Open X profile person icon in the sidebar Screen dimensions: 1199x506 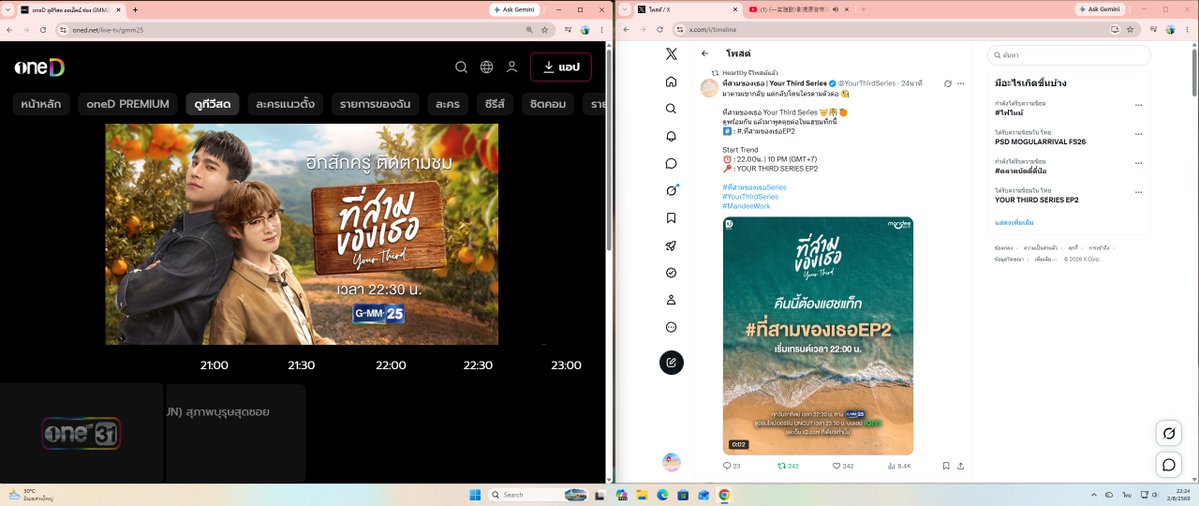click(x=671, y=300)
